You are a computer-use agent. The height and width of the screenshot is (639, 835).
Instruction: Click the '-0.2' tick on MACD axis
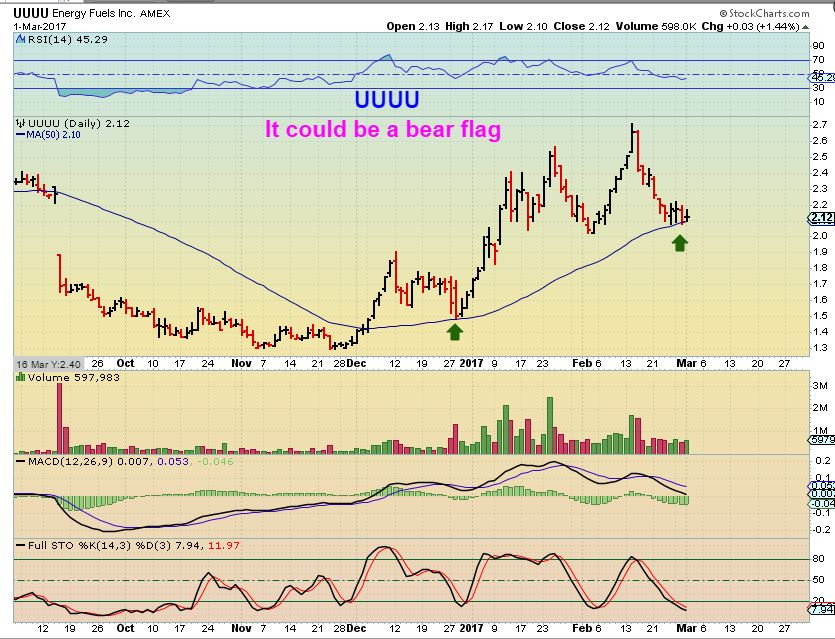pyautogui.click(x=821, y=529)
